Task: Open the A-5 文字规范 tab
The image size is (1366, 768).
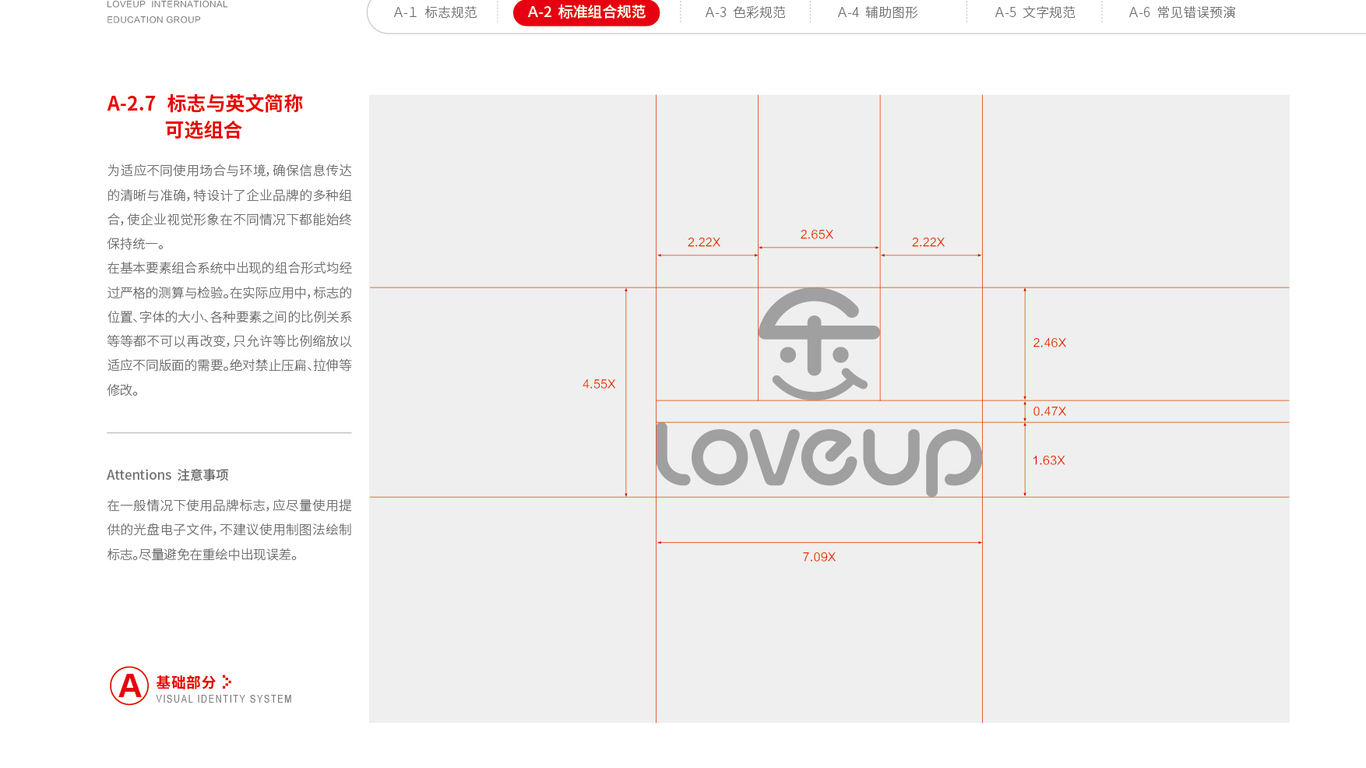Action: coord(1035,13)
